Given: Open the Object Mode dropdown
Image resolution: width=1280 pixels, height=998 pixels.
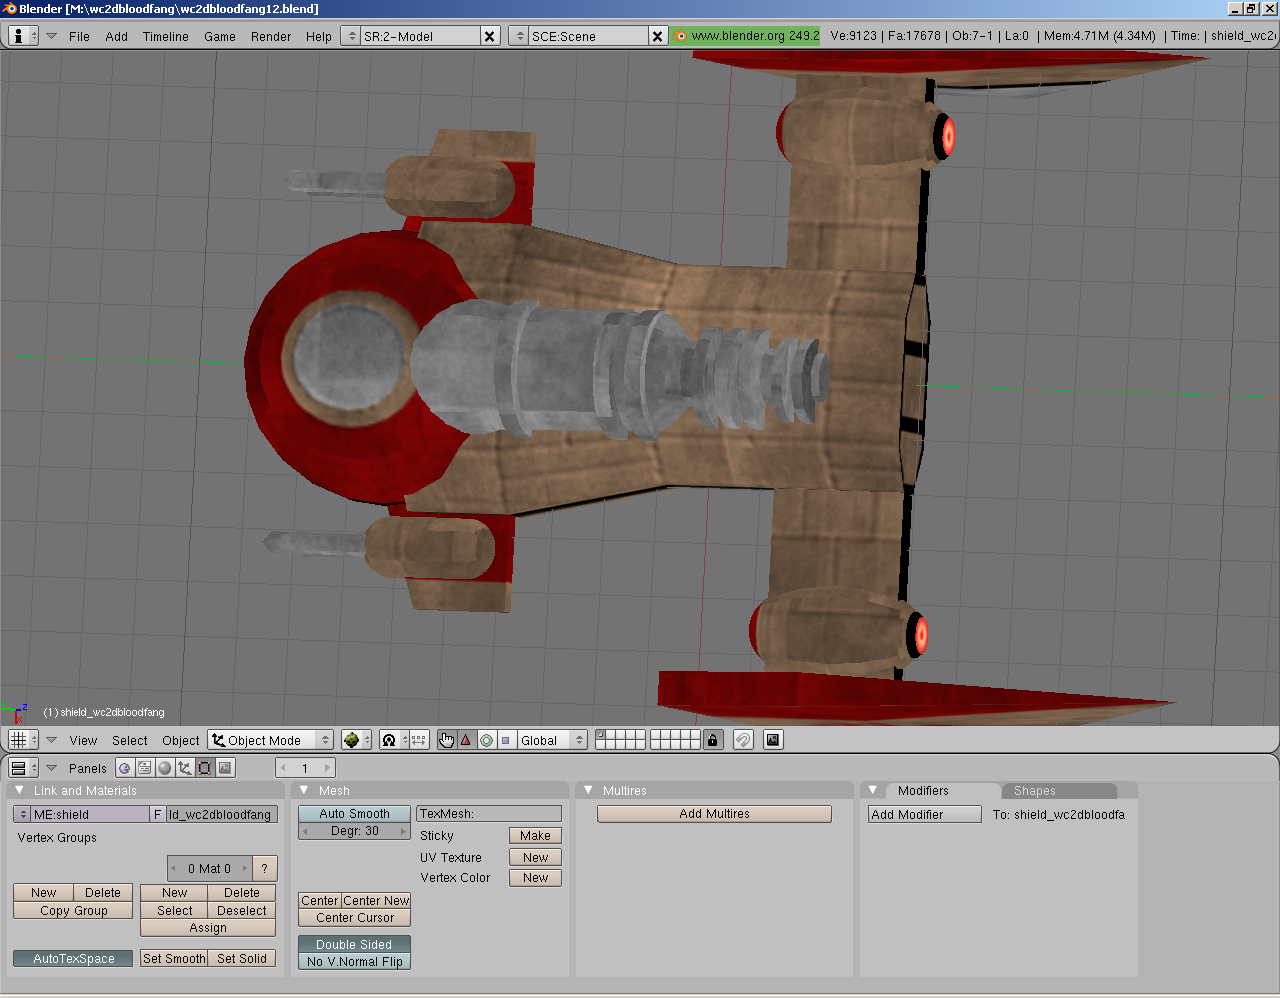Looking at the screenshot, I should pyautogui.click(x=271, y=740).
